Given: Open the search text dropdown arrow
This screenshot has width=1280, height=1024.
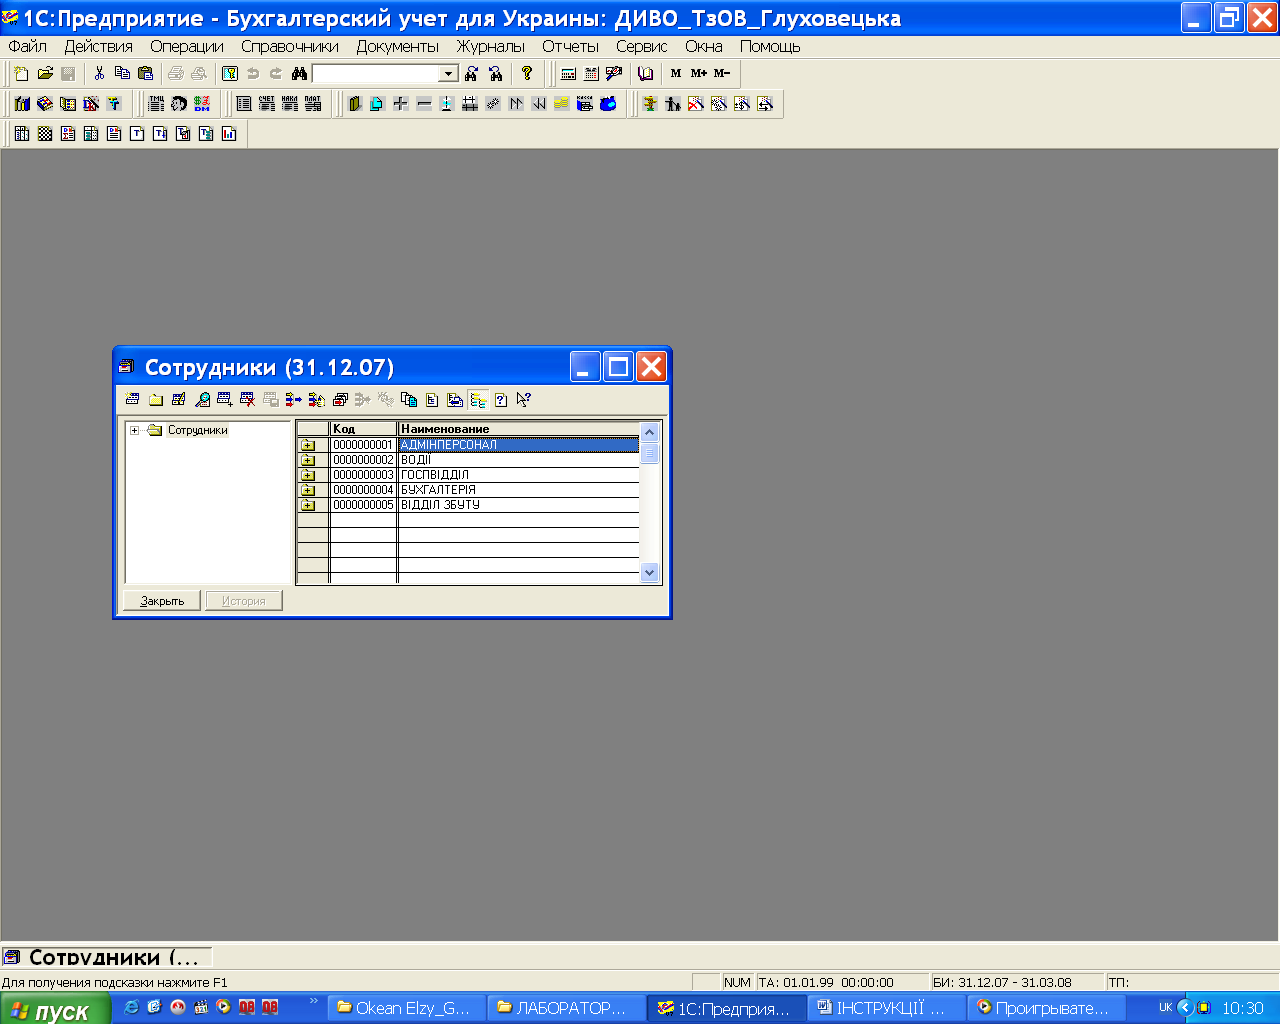Looking at the screenshot, I should (x=449, y=73).
